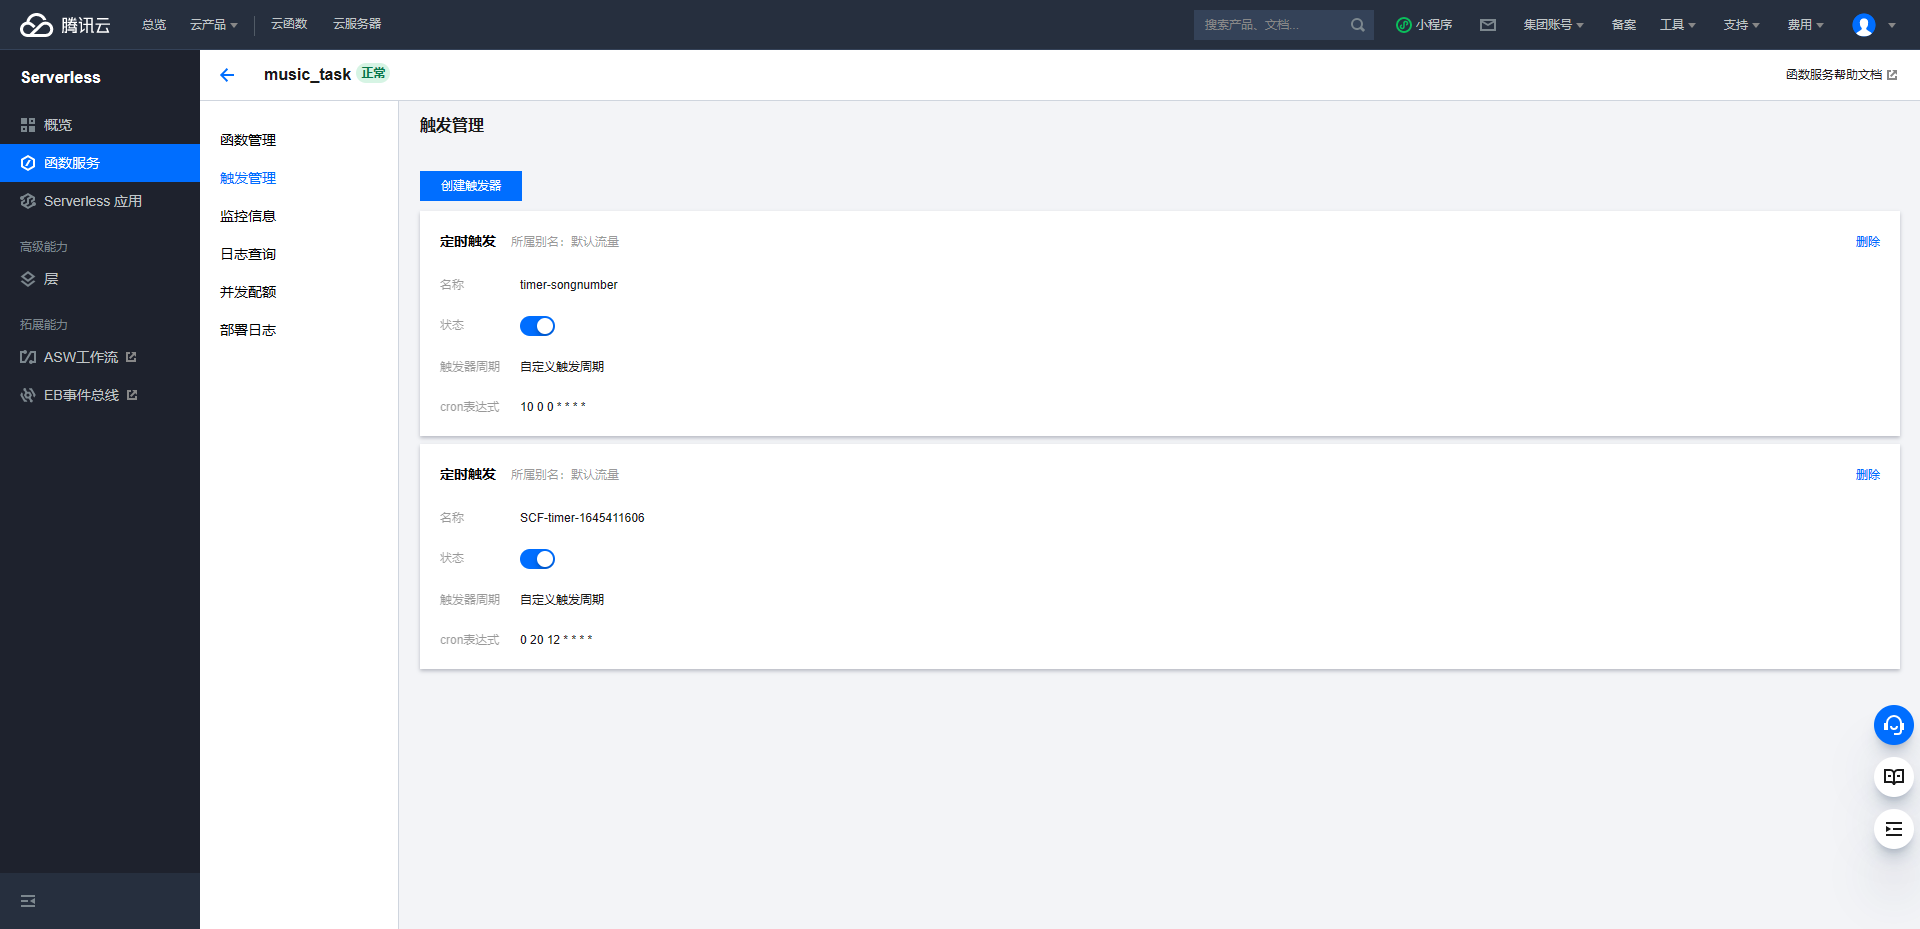Click the music_task function title
Image resolution: width=1920 pixels, height=929 pixels.
click(307, 75)
